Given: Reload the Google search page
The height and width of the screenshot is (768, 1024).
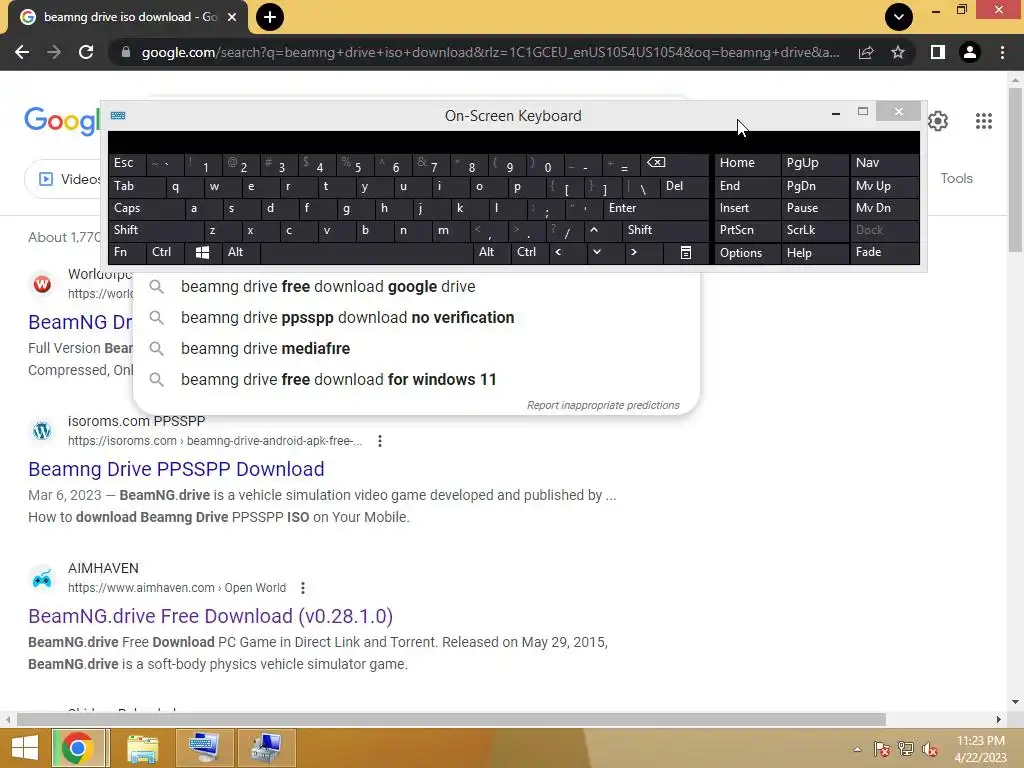Looking at the screenshot, I should [86, 52].
